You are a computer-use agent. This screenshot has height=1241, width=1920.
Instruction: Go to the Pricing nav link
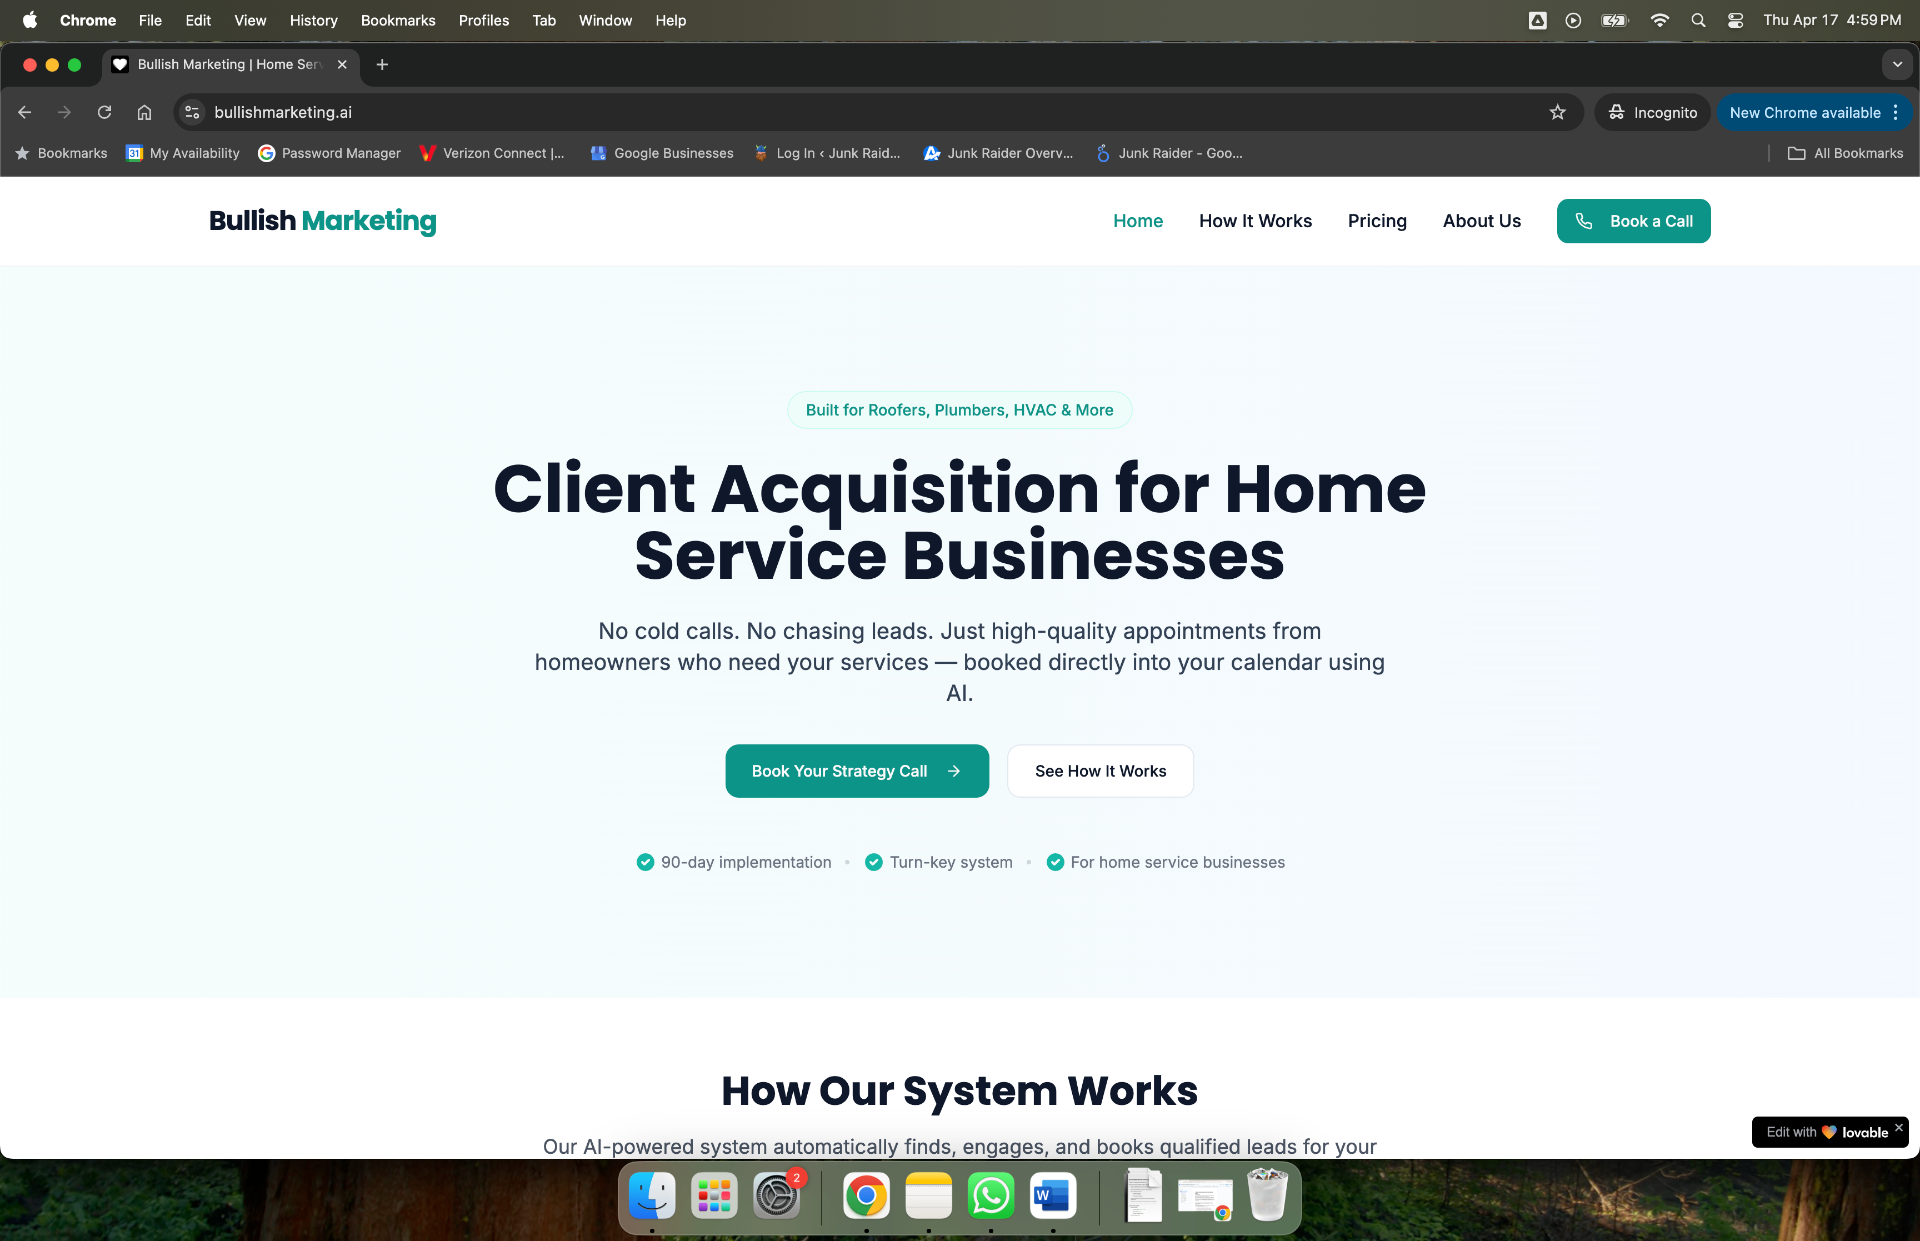tap(1377, 221)
